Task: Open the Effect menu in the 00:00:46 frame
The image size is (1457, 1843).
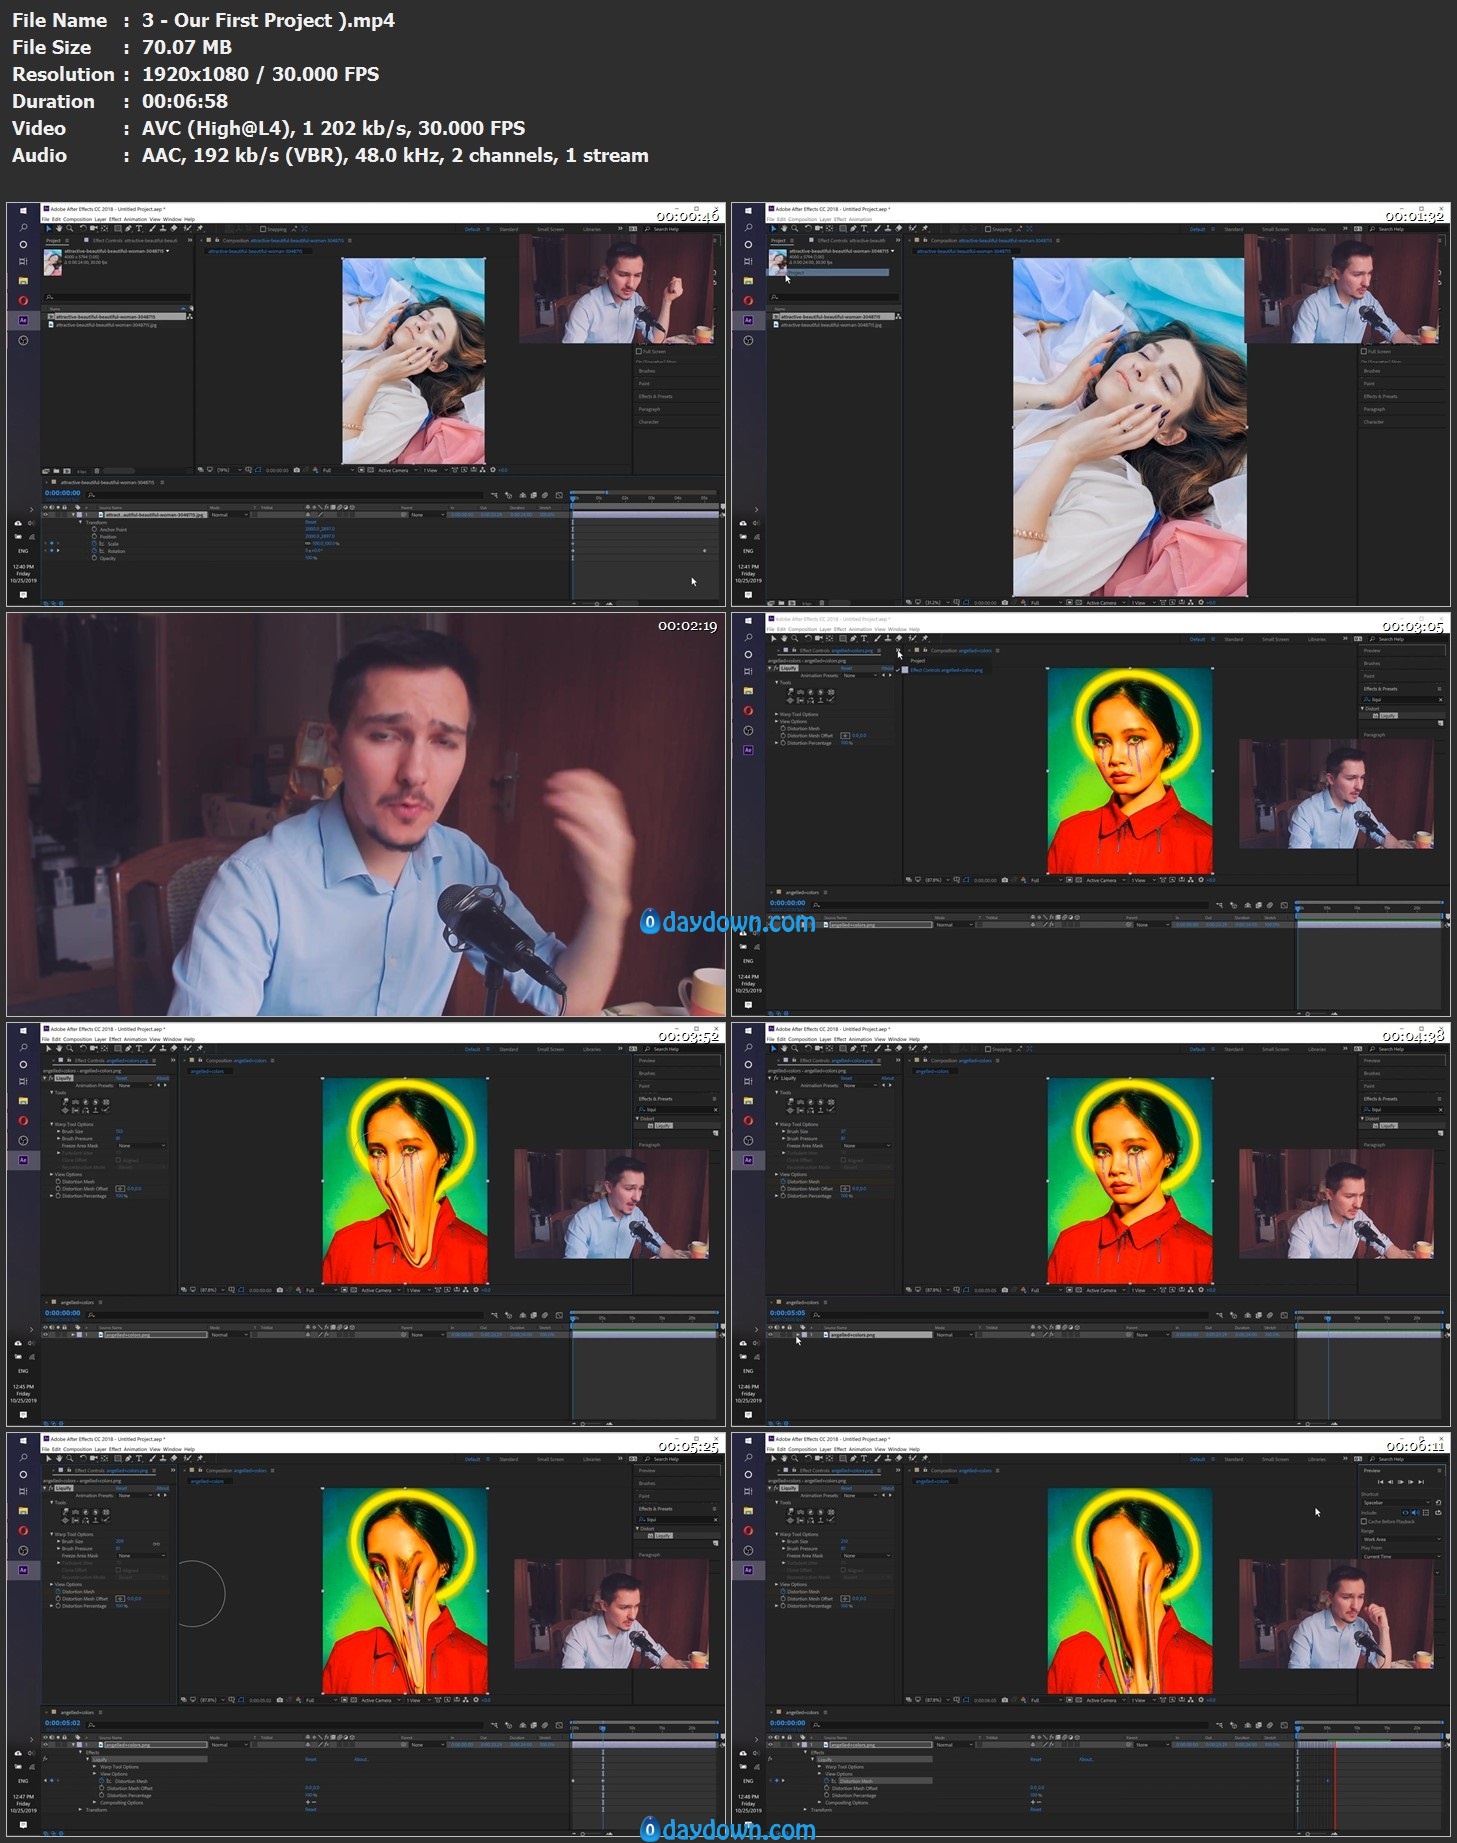Action: tap(115, 219)
